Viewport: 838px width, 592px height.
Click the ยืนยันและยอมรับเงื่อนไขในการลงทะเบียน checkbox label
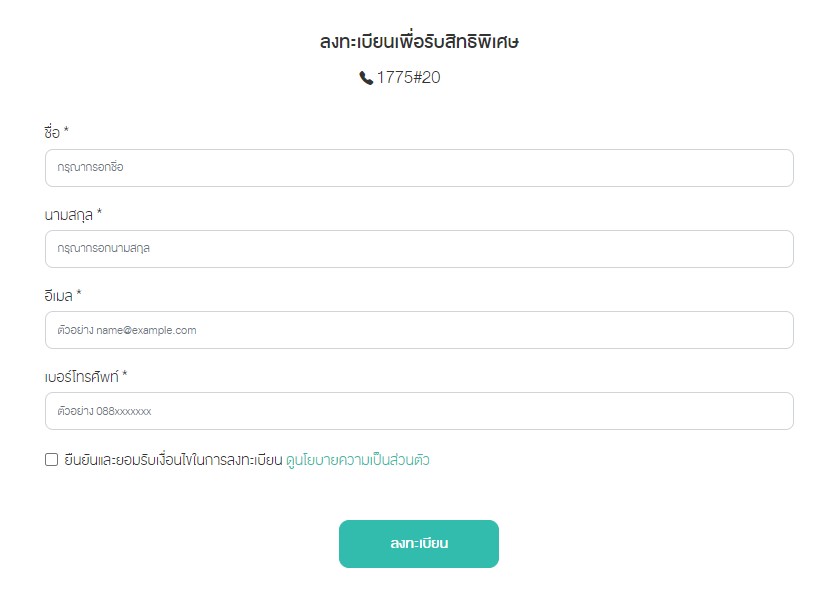point(173,460)
